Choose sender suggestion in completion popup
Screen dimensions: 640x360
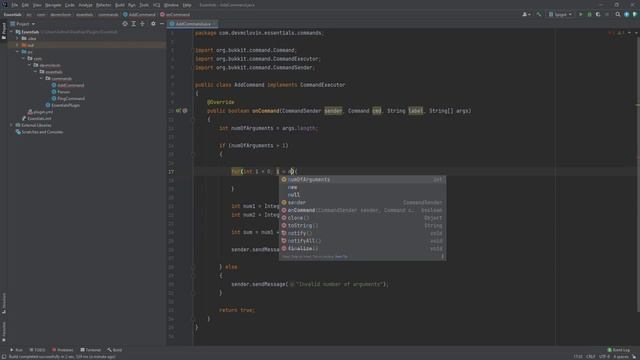coord(362,202)
